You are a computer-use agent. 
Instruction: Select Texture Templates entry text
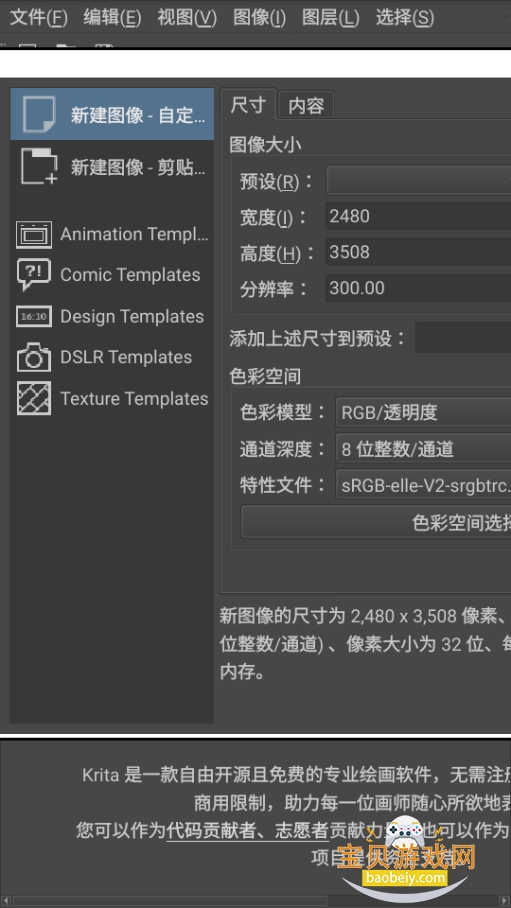[x=134, y=398]
